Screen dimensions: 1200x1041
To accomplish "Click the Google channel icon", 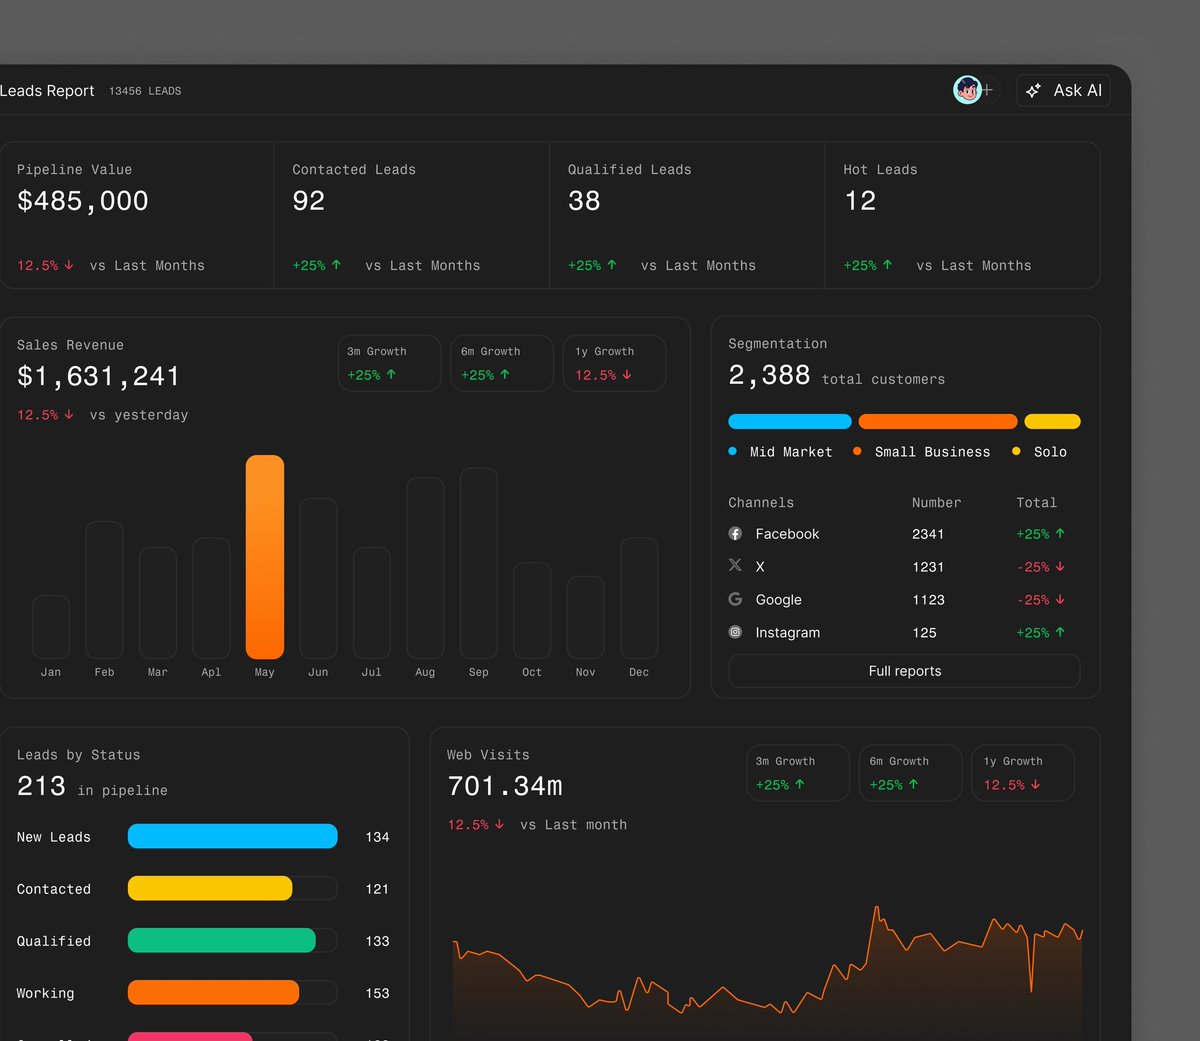I will [x=735, y=599].
